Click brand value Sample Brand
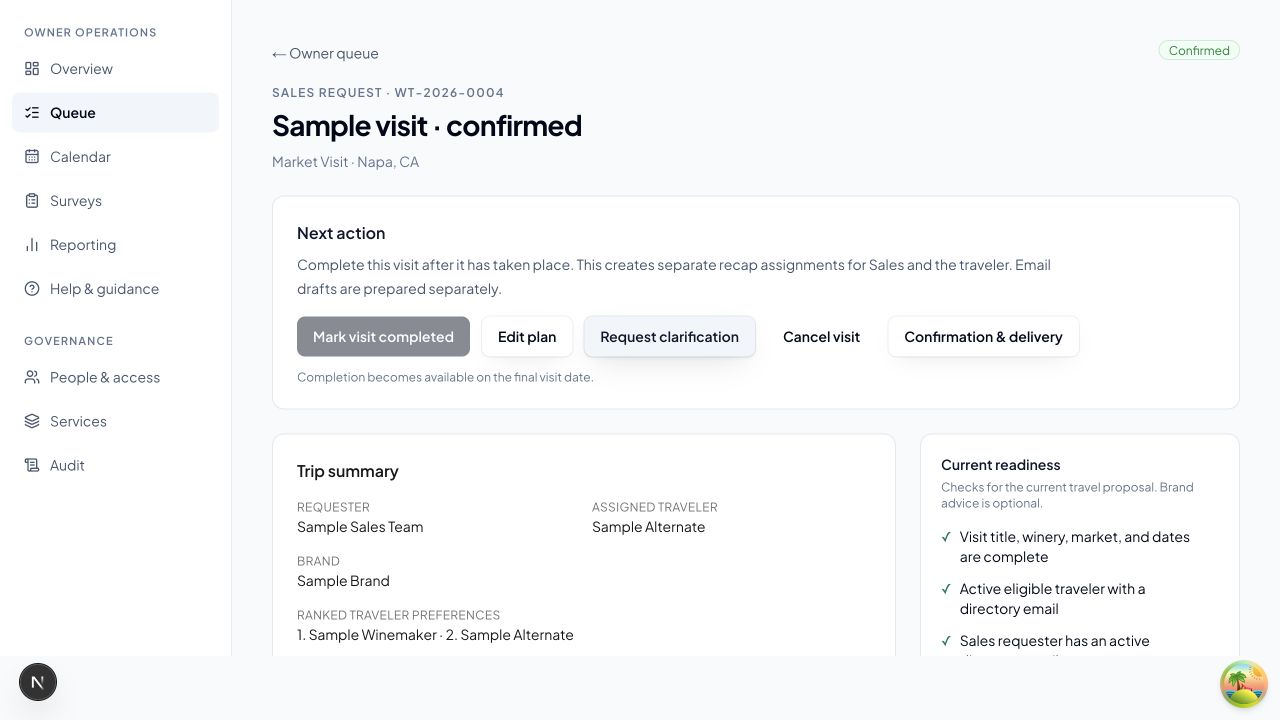 343,581
